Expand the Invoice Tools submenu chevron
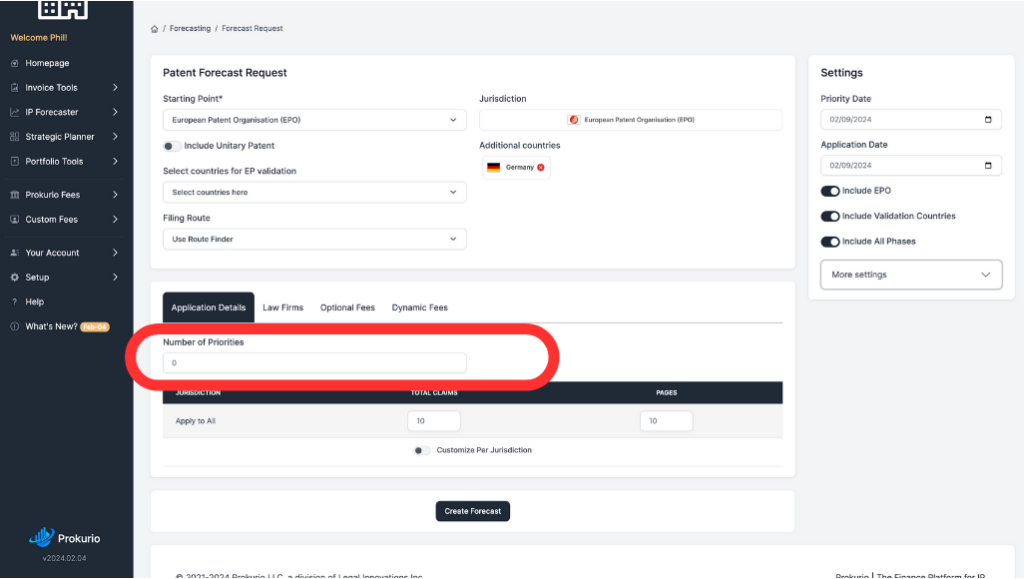 point(115,87)
